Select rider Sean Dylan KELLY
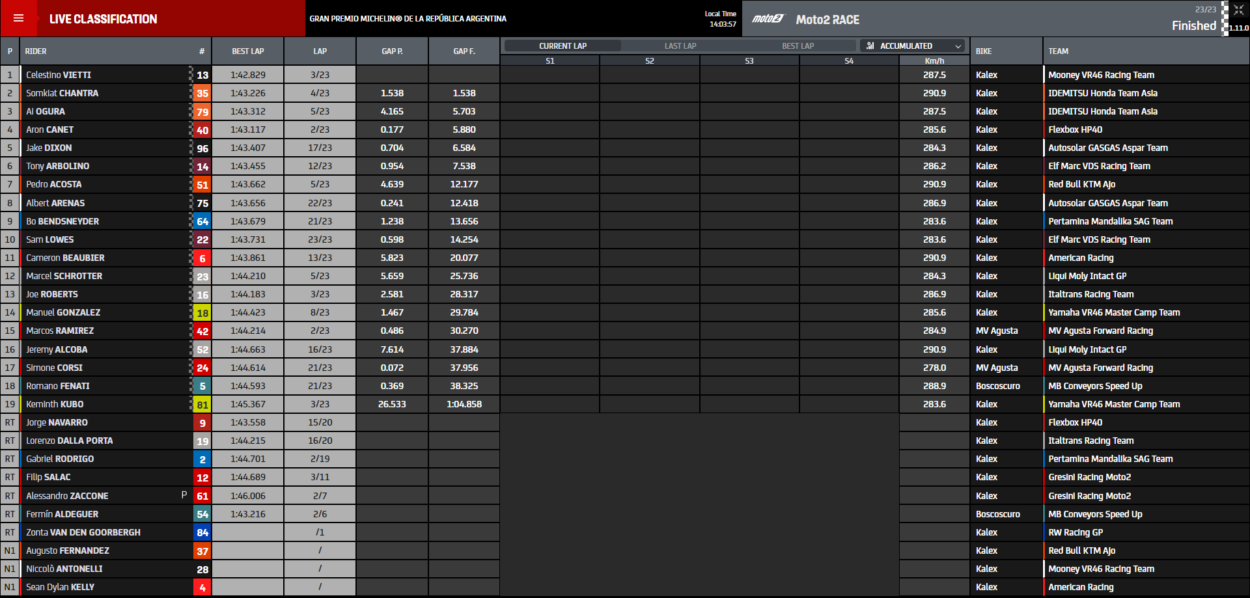The width and height of the screenshot is (1250, 598). (x=60, y=587)
